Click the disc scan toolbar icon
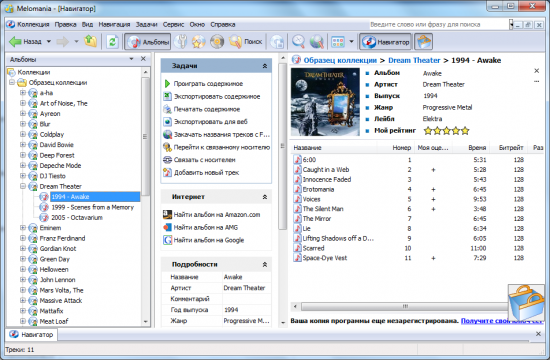This screenshot has height=360, width=550. tap(277, 42)
